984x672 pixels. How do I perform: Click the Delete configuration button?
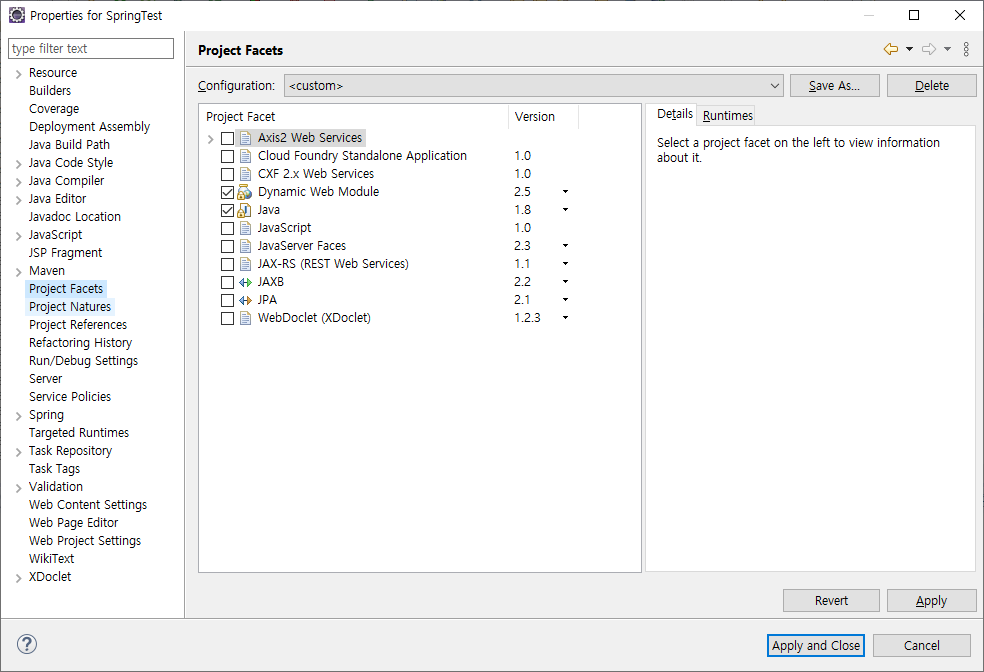click(931, 85)
